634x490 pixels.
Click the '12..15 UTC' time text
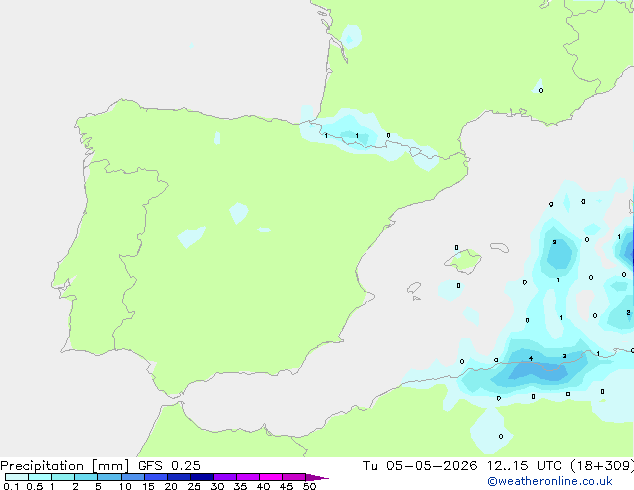524,466
